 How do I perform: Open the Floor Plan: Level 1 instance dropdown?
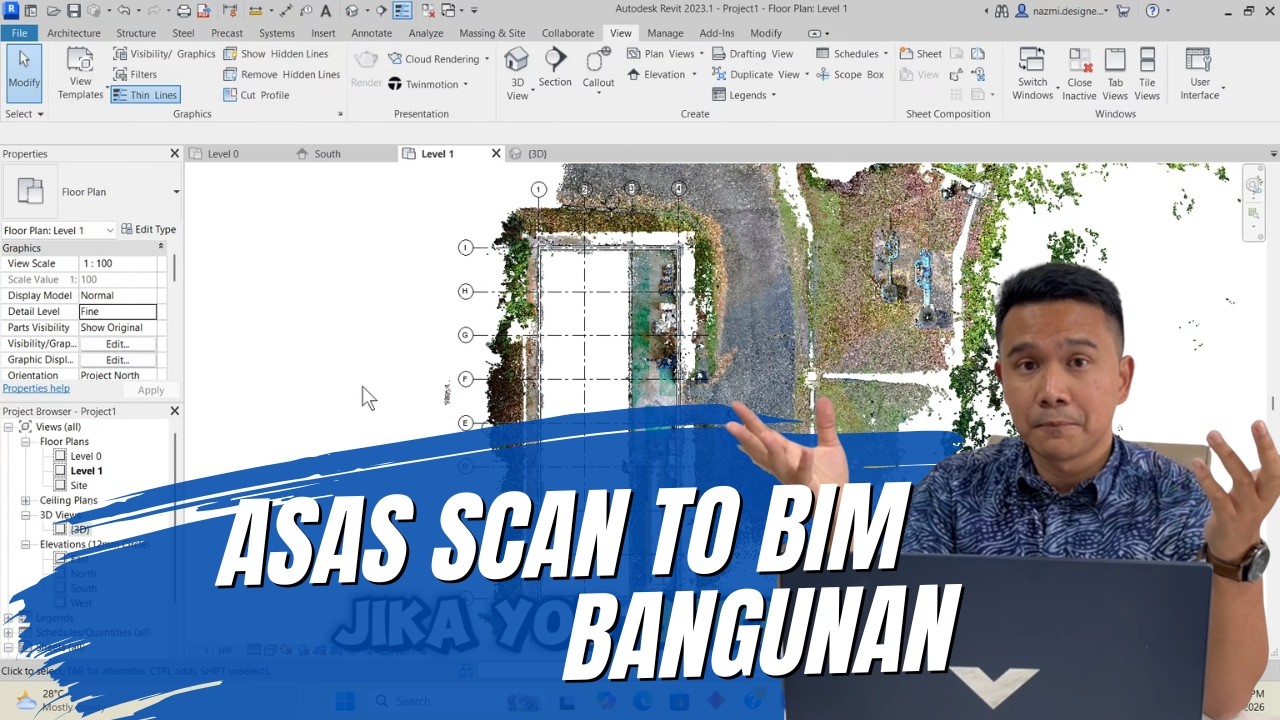(x=59, y=230)
